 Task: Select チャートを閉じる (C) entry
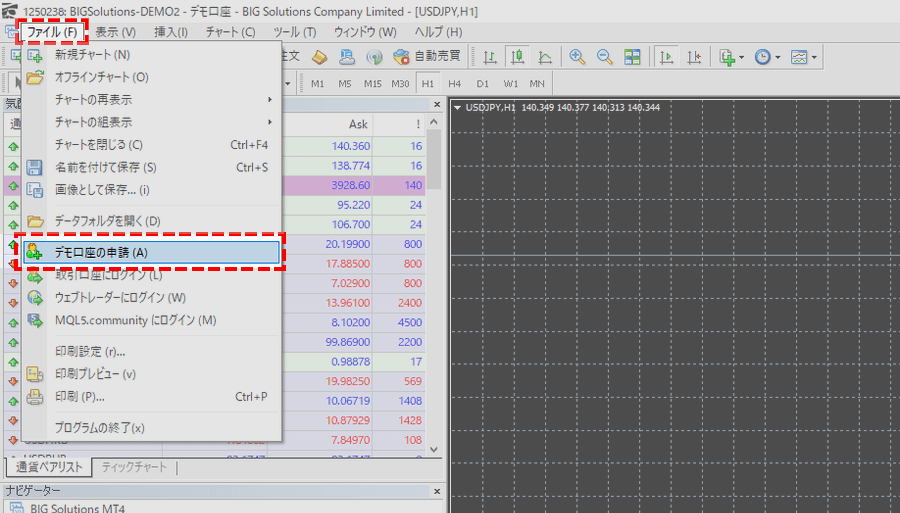(152, 145)
